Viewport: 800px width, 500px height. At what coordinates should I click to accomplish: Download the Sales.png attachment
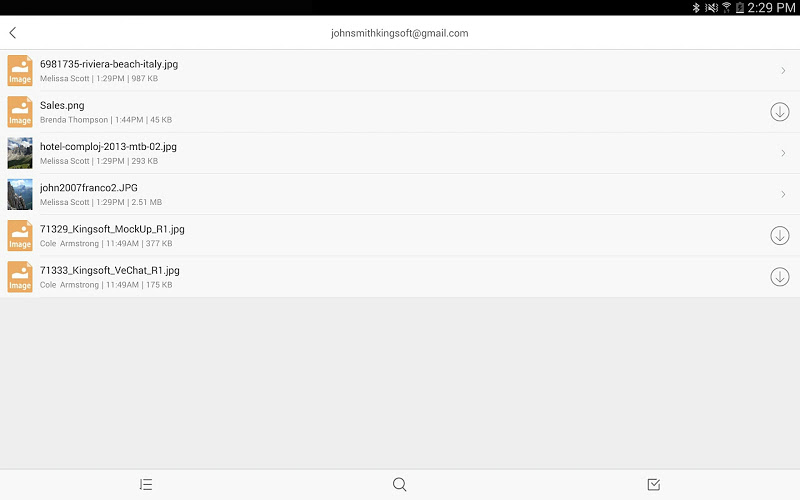780,112
